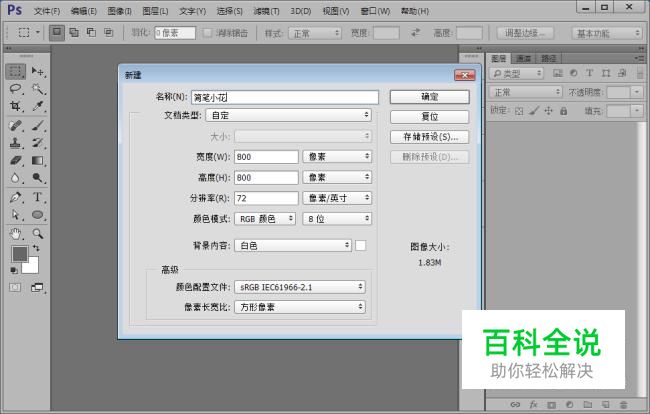Select the Pen tool

click(x=16, y=197)
